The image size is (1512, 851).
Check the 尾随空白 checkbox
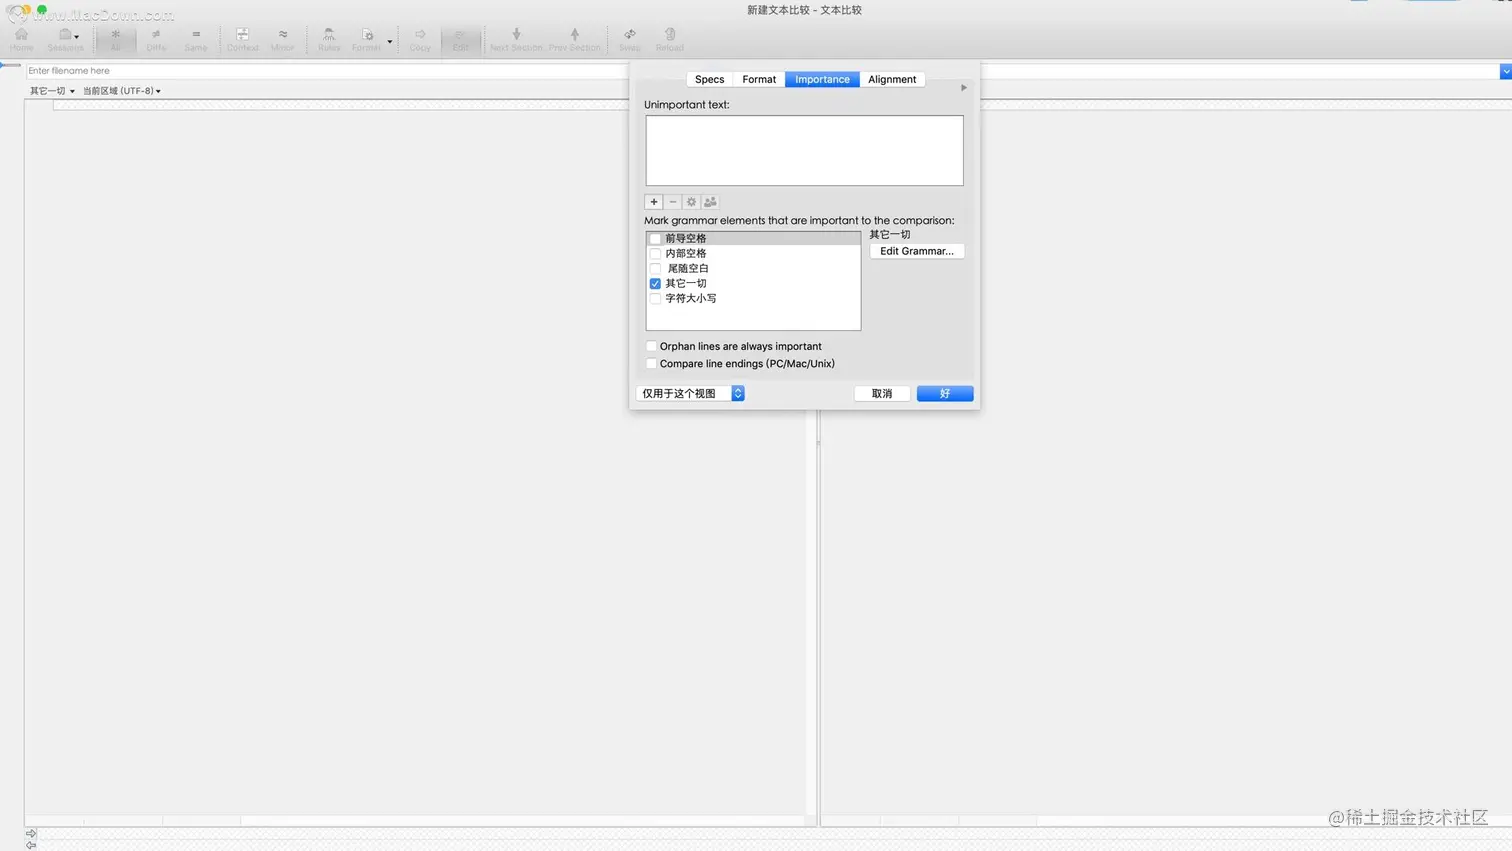(x=655, y=269)
